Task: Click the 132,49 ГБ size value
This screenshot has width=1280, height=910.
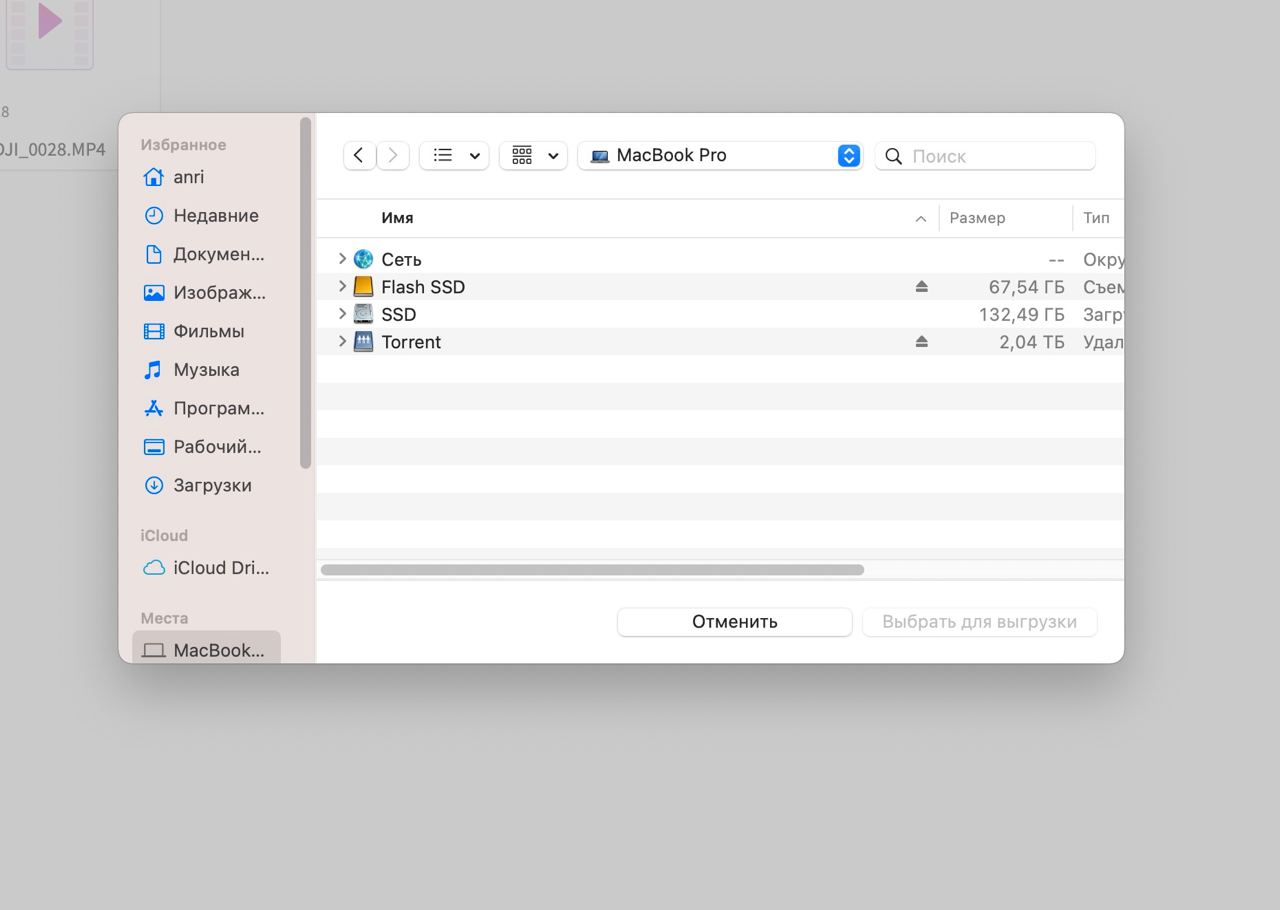Action: pos(1021,314)
